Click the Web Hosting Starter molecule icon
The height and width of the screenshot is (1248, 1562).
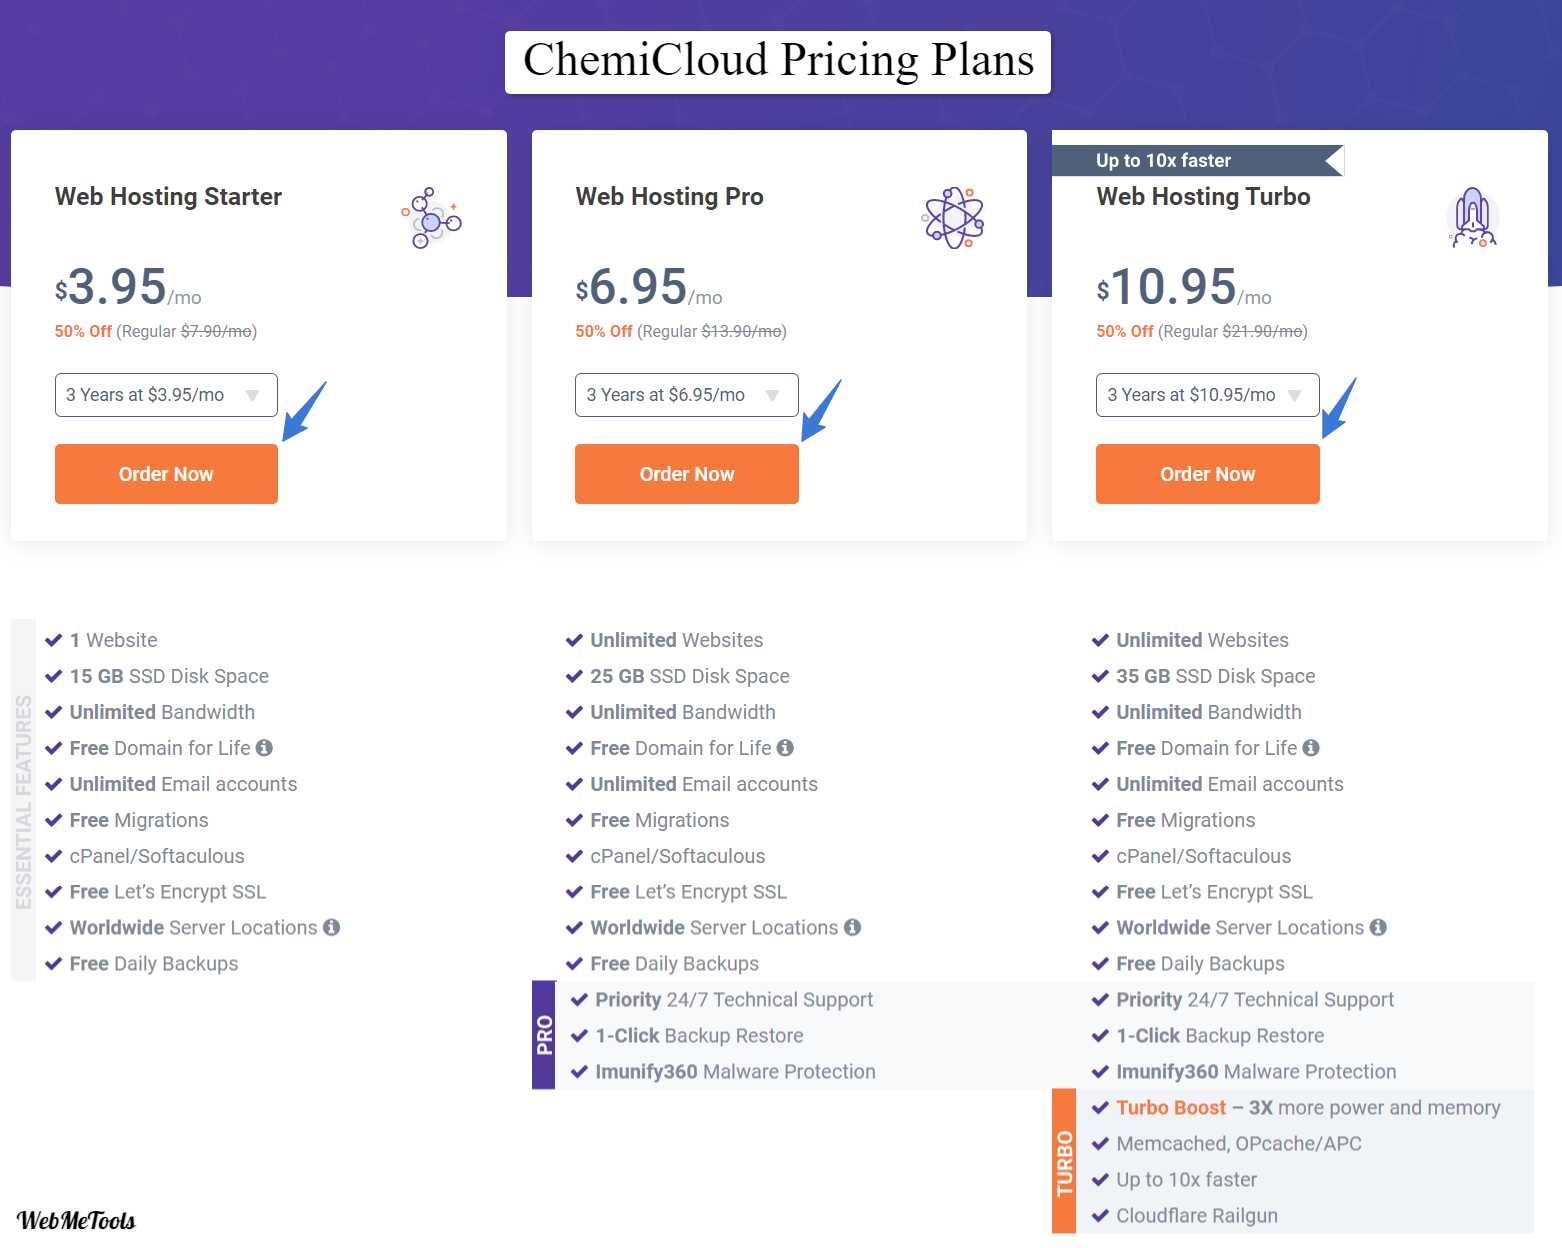click(x=431, y=217)
